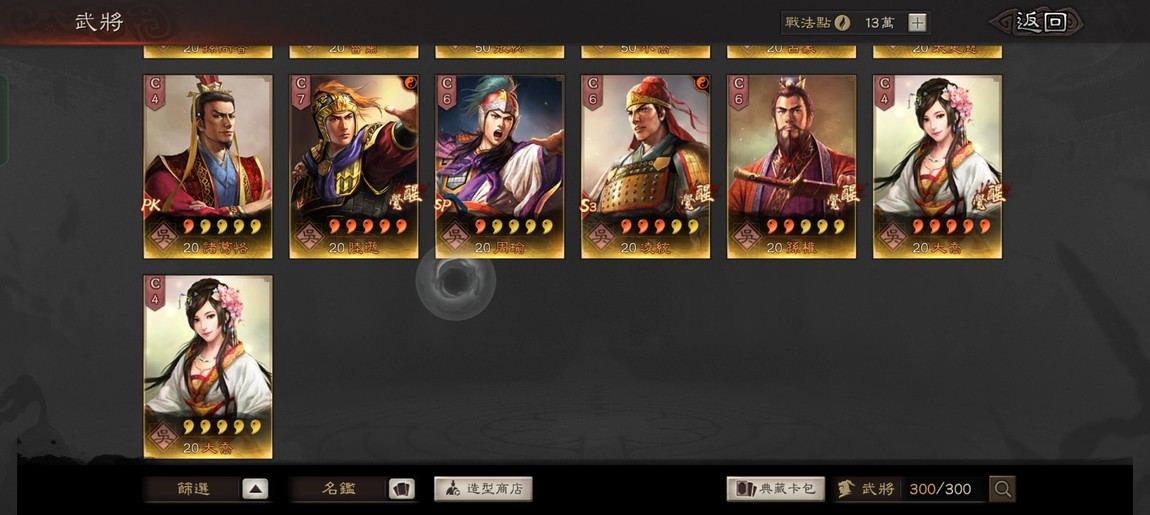Viewport: 1150px width, 515px height.
Task: Select the awakened 大喬 card in top row
Action: click(x=937, y=167)
